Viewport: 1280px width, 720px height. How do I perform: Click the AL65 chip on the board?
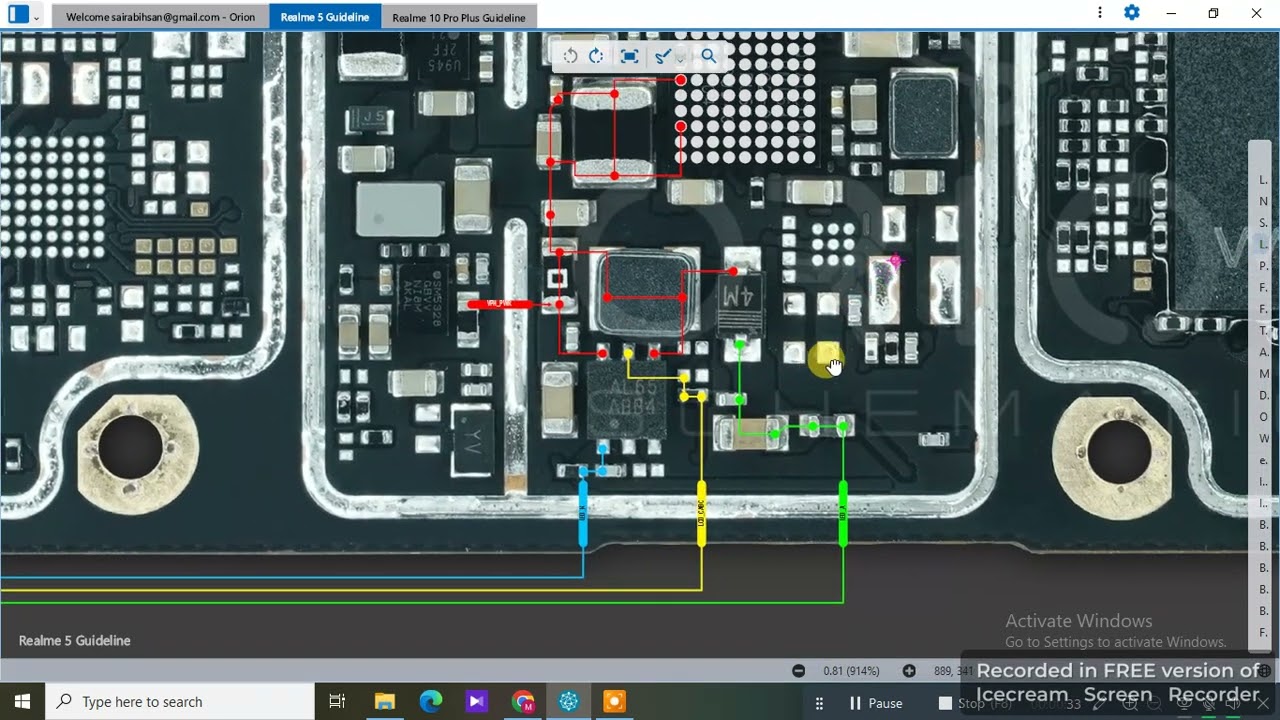(629, 398)
